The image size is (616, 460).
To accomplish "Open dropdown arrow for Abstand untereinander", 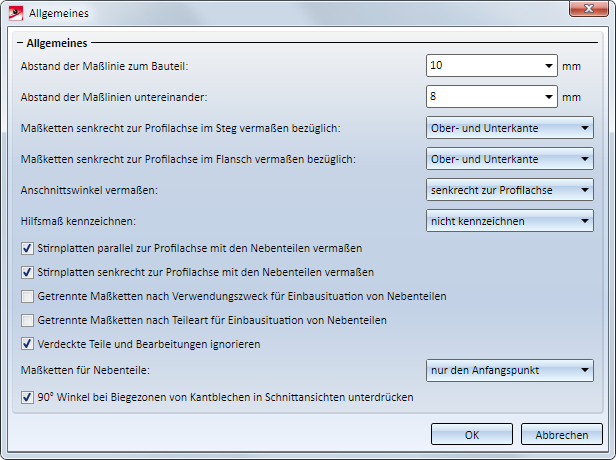I will (549, 97).
